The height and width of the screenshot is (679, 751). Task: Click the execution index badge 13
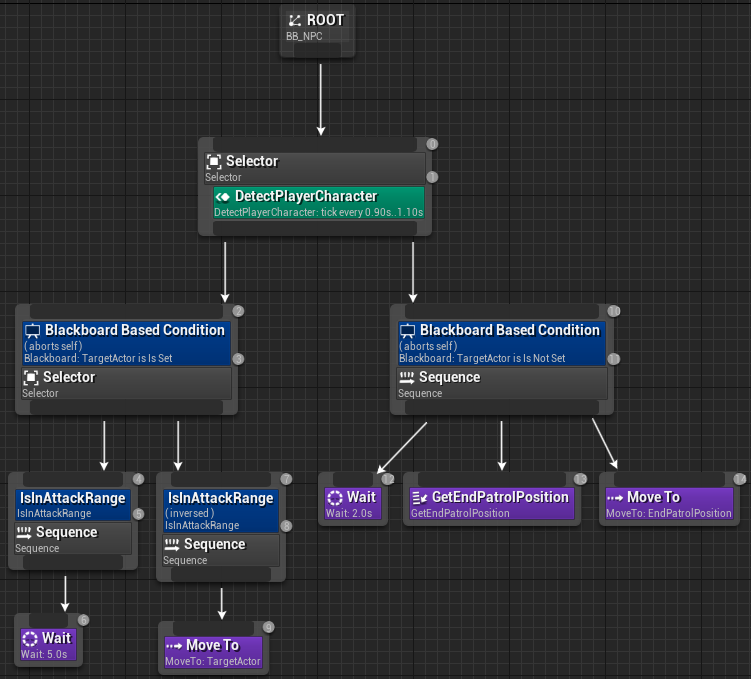click(x=580, y=479)
